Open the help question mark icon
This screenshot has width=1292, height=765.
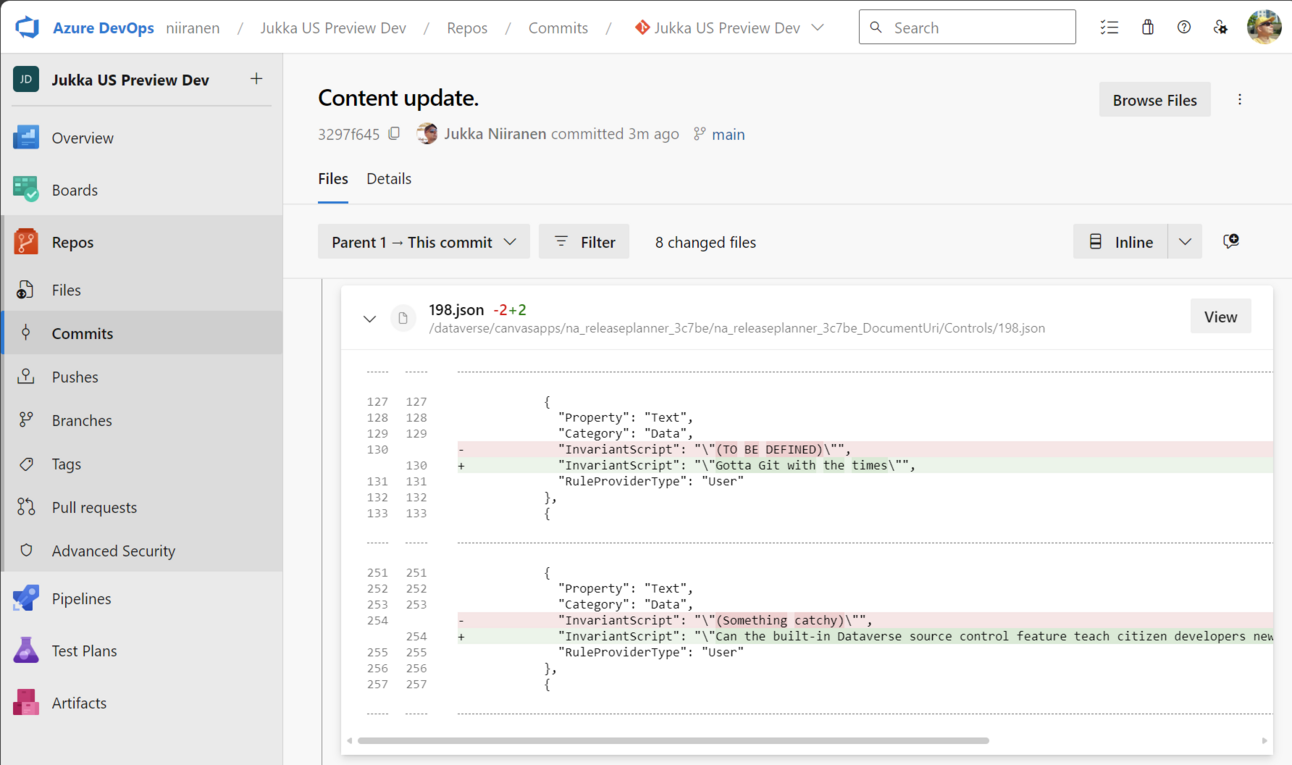pos(1184,28)
